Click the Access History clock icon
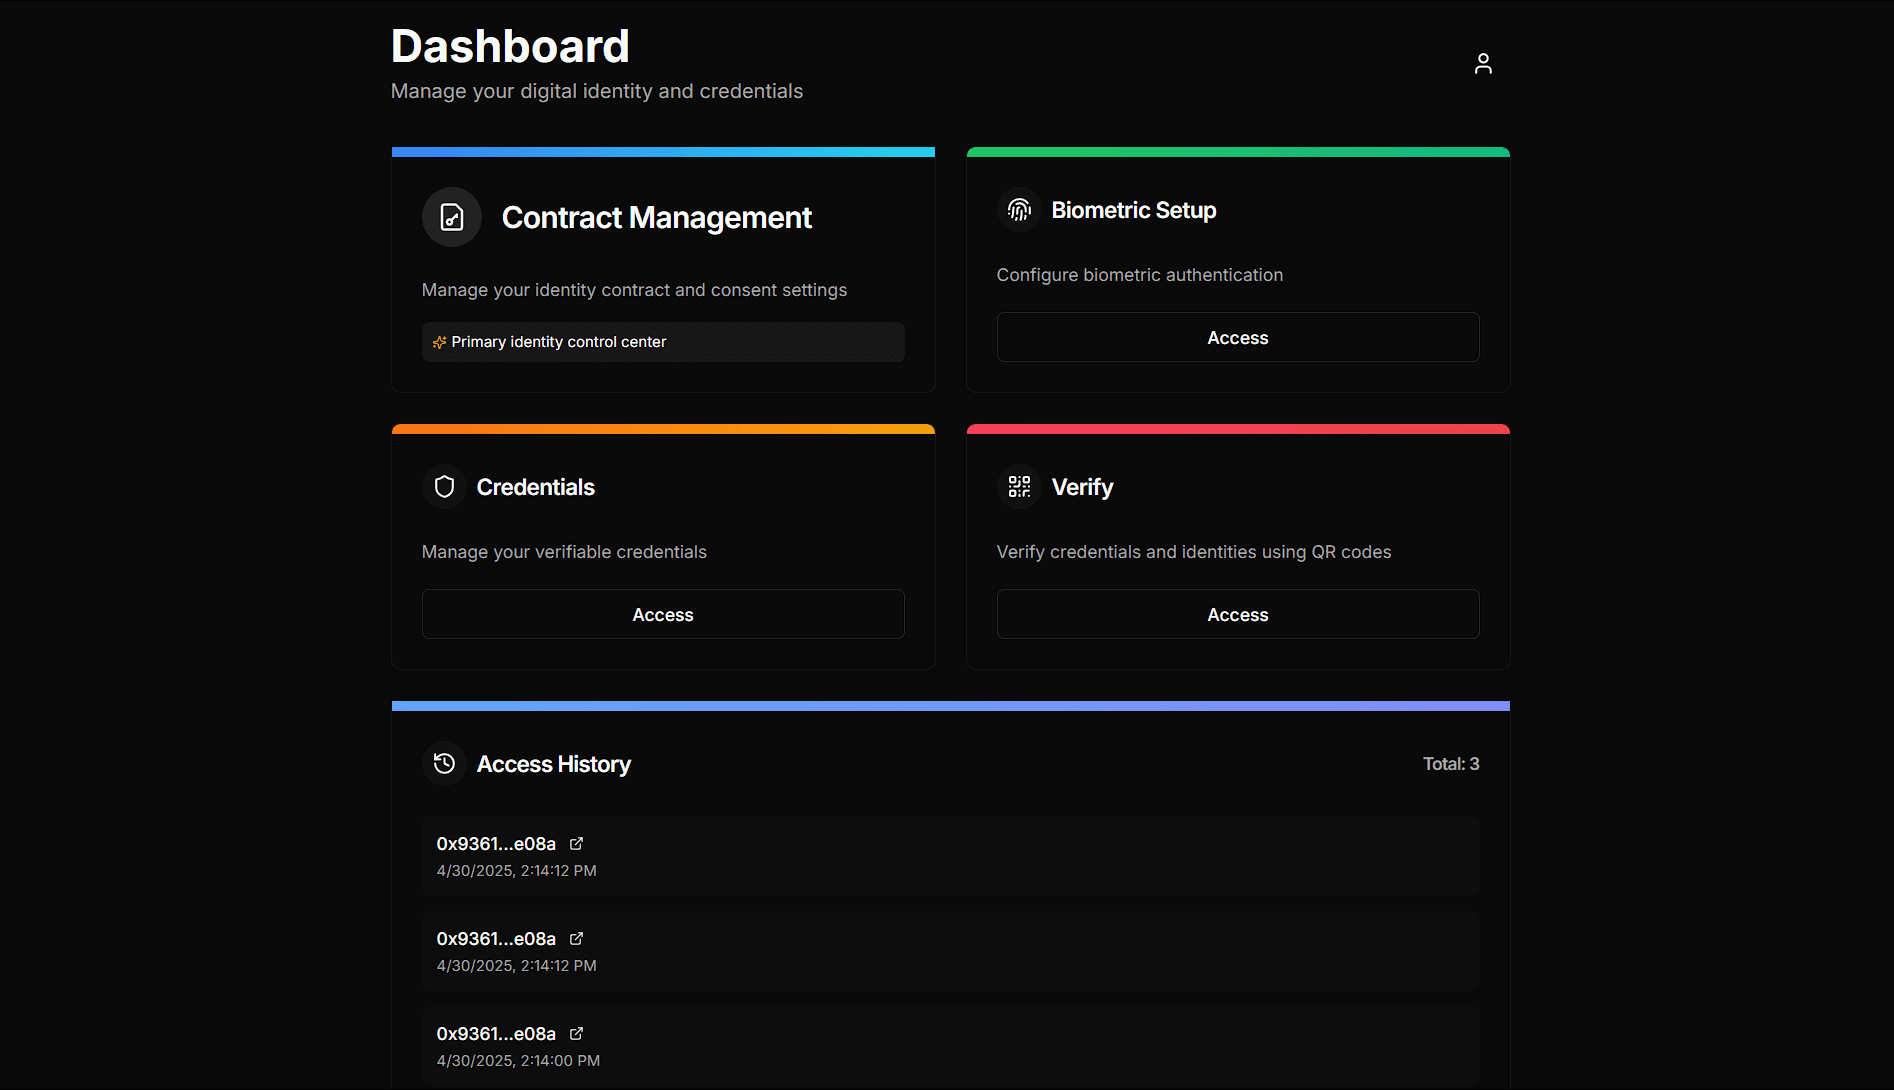Screen dimensions: 1894x1090 tap(444, 764)
